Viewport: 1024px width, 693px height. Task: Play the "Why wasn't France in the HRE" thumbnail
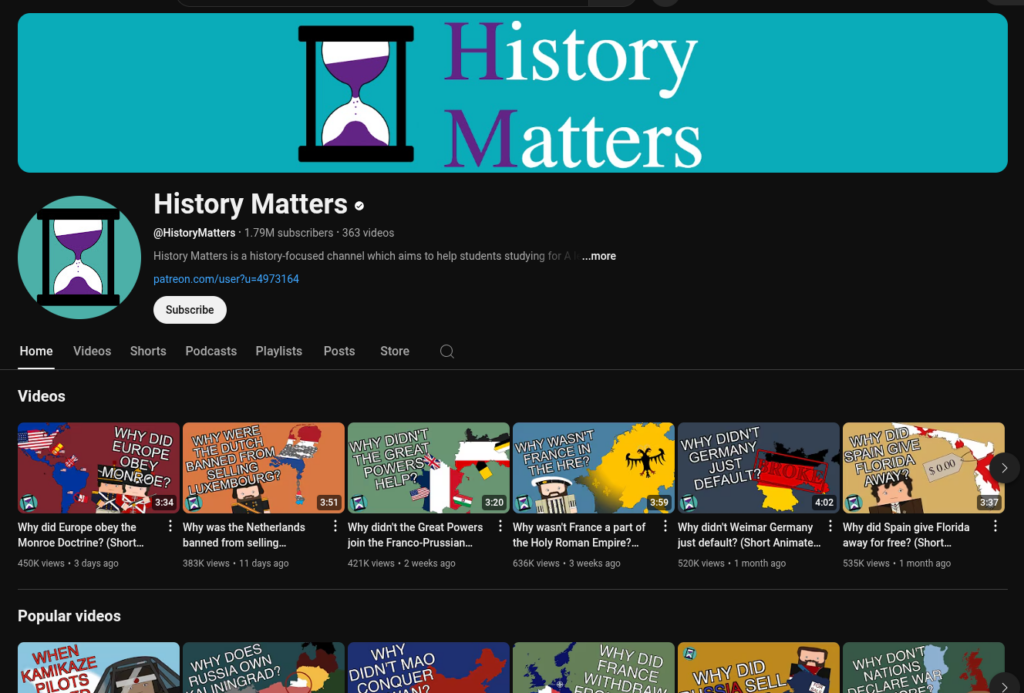[x=594, y=468]
